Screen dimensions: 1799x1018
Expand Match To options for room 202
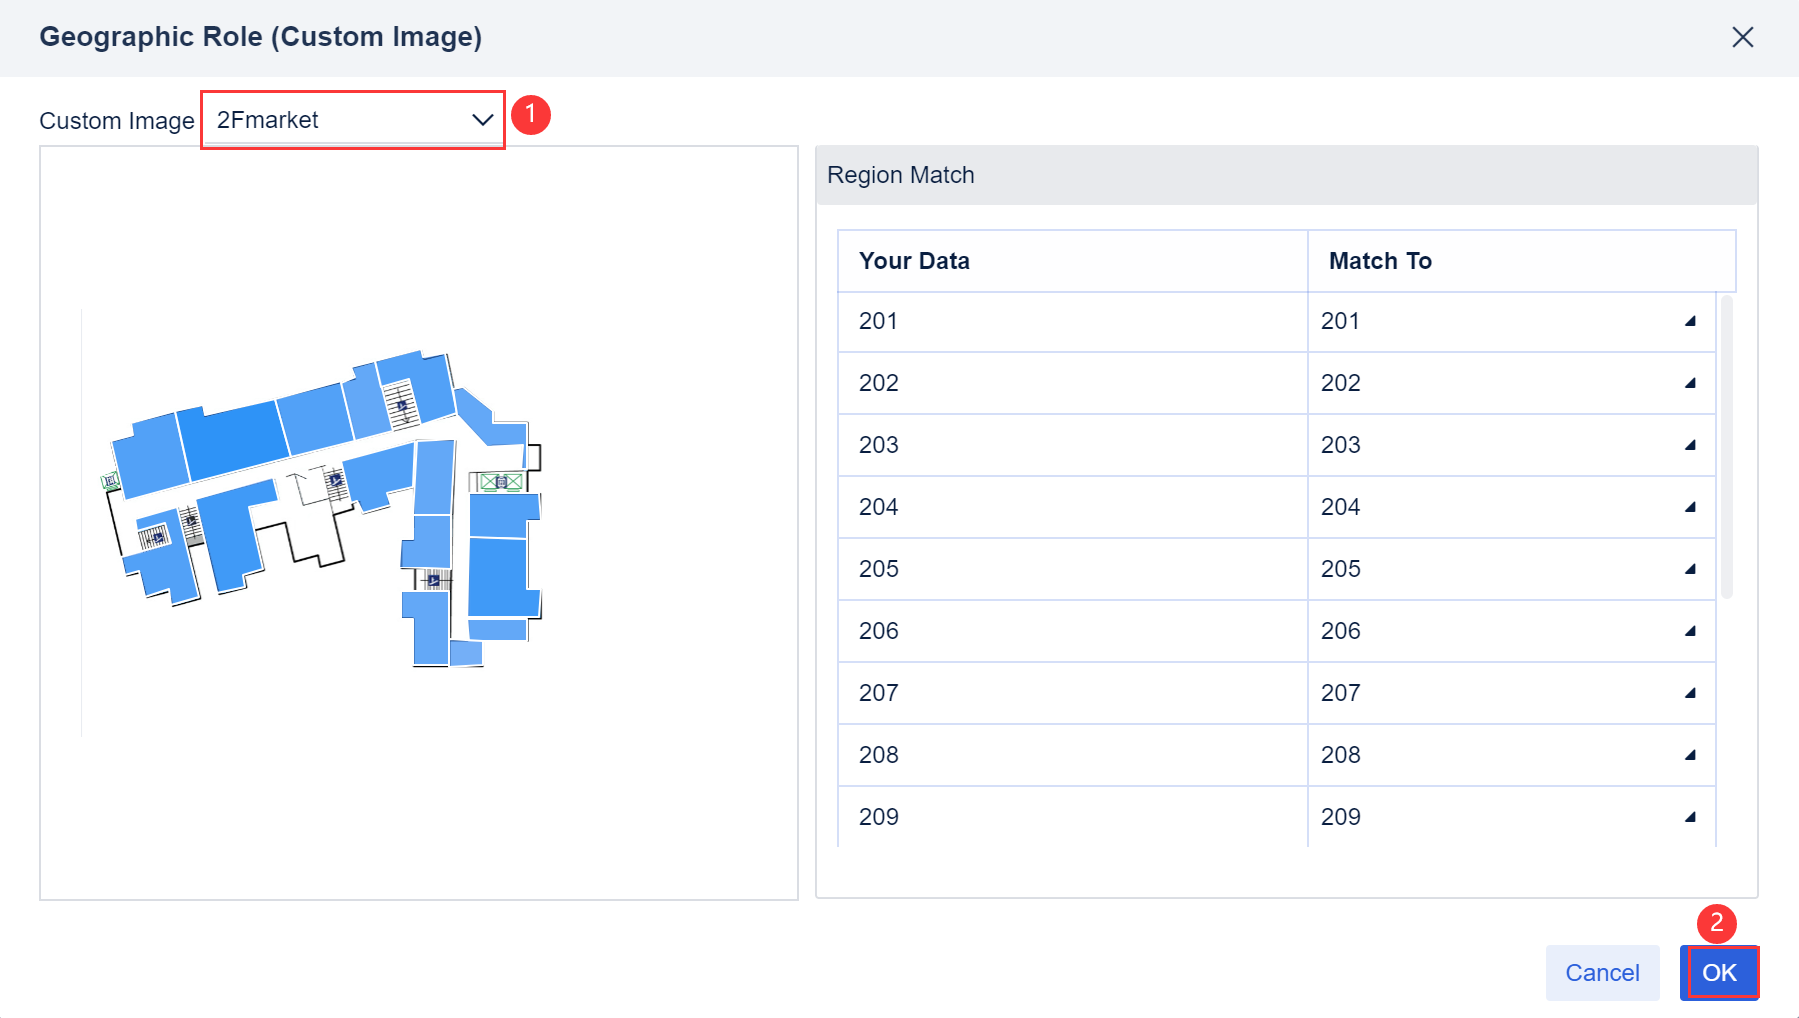1689,383
